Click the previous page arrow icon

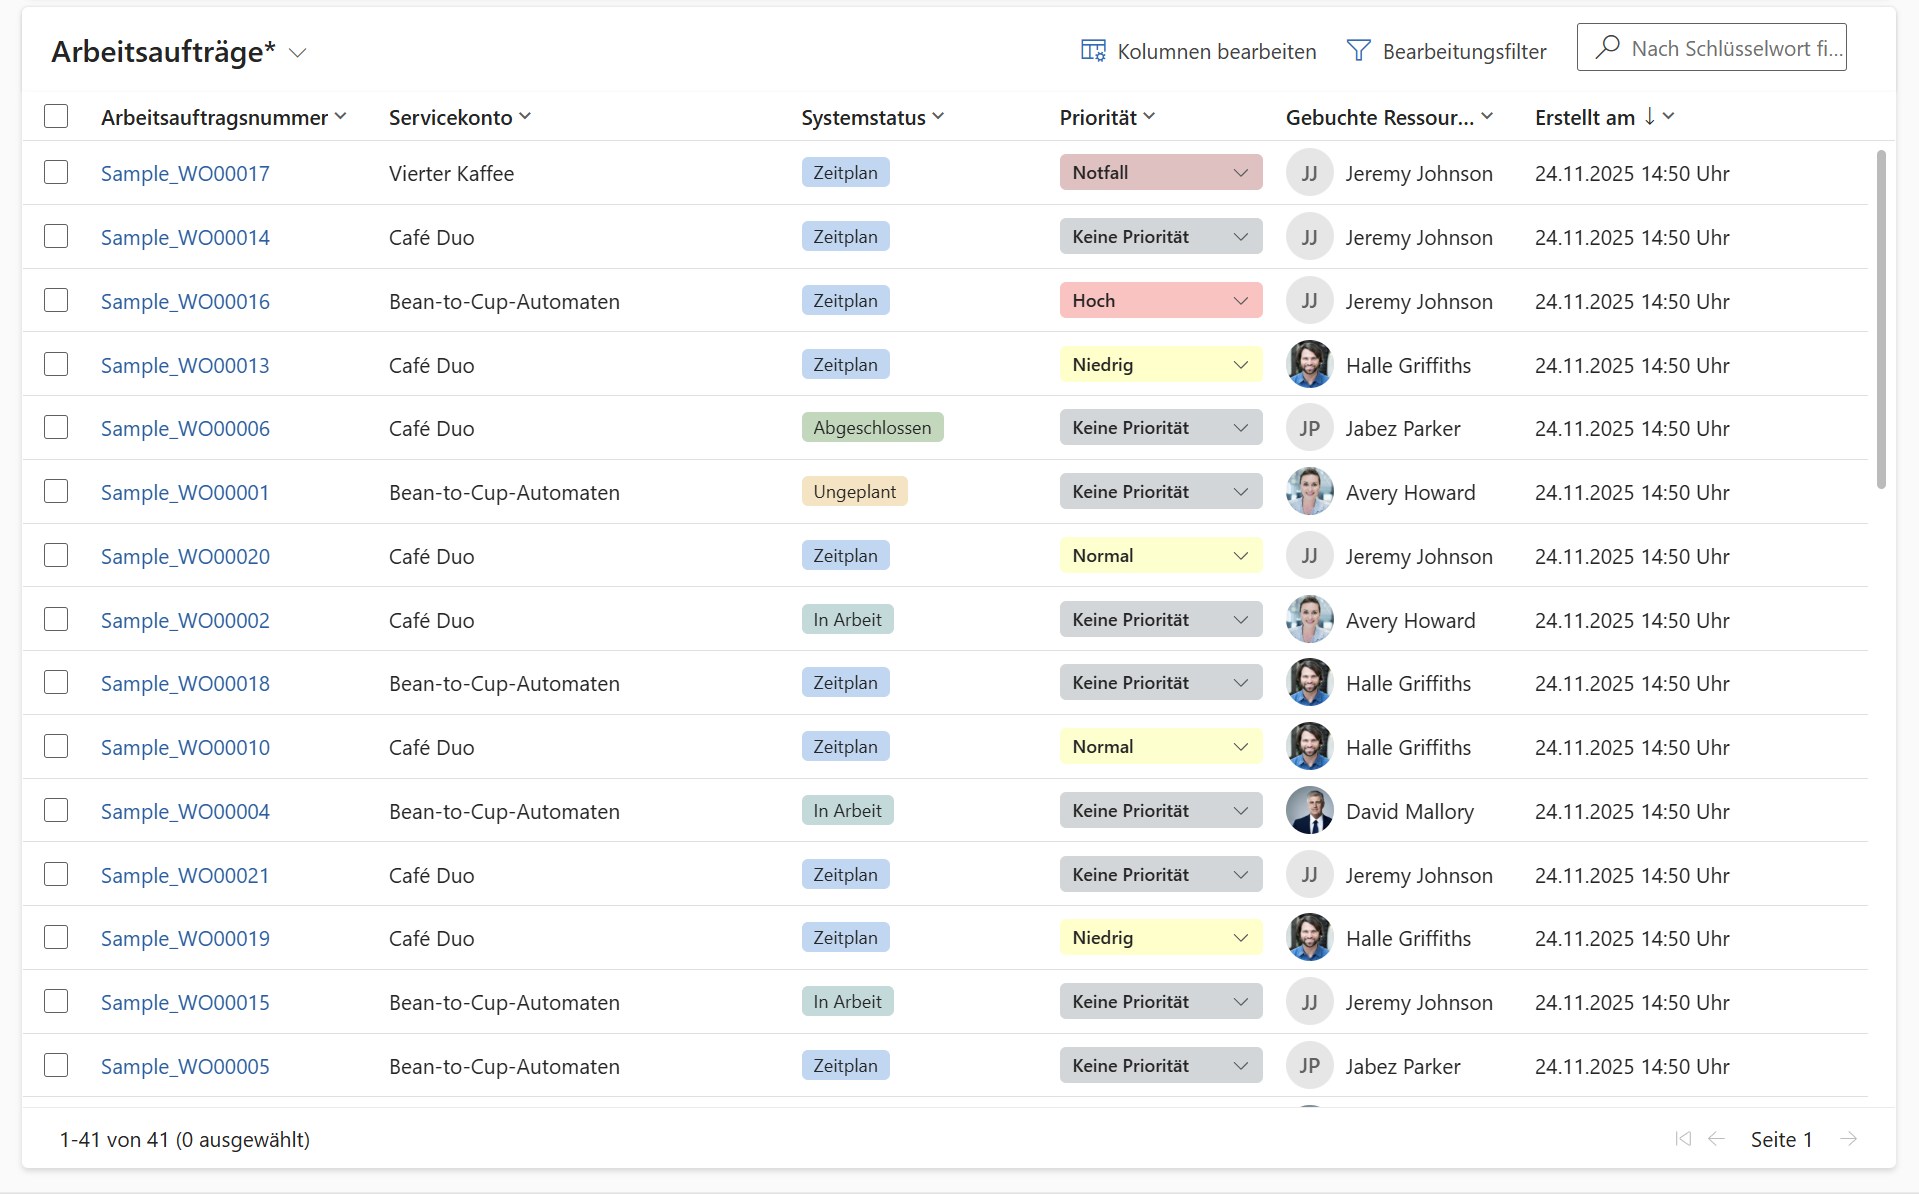click(x=1716, y=1139)
